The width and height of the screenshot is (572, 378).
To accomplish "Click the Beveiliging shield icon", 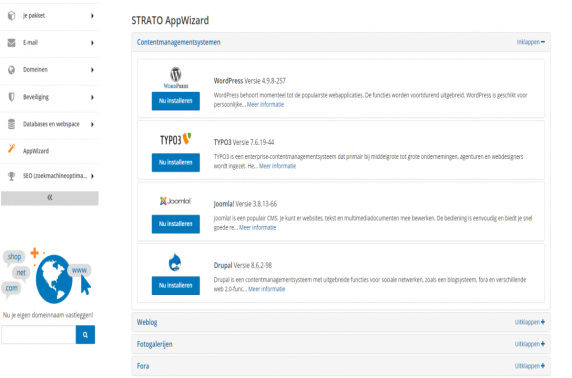I will [x=12, y=97].
